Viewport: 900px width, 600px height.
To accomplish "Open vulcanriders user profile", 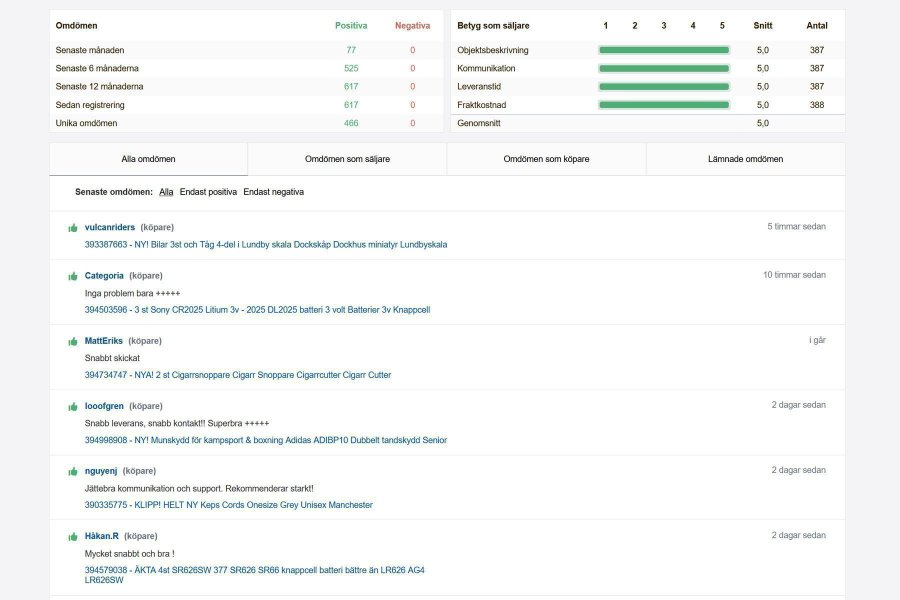I will [x=110, y=227].
